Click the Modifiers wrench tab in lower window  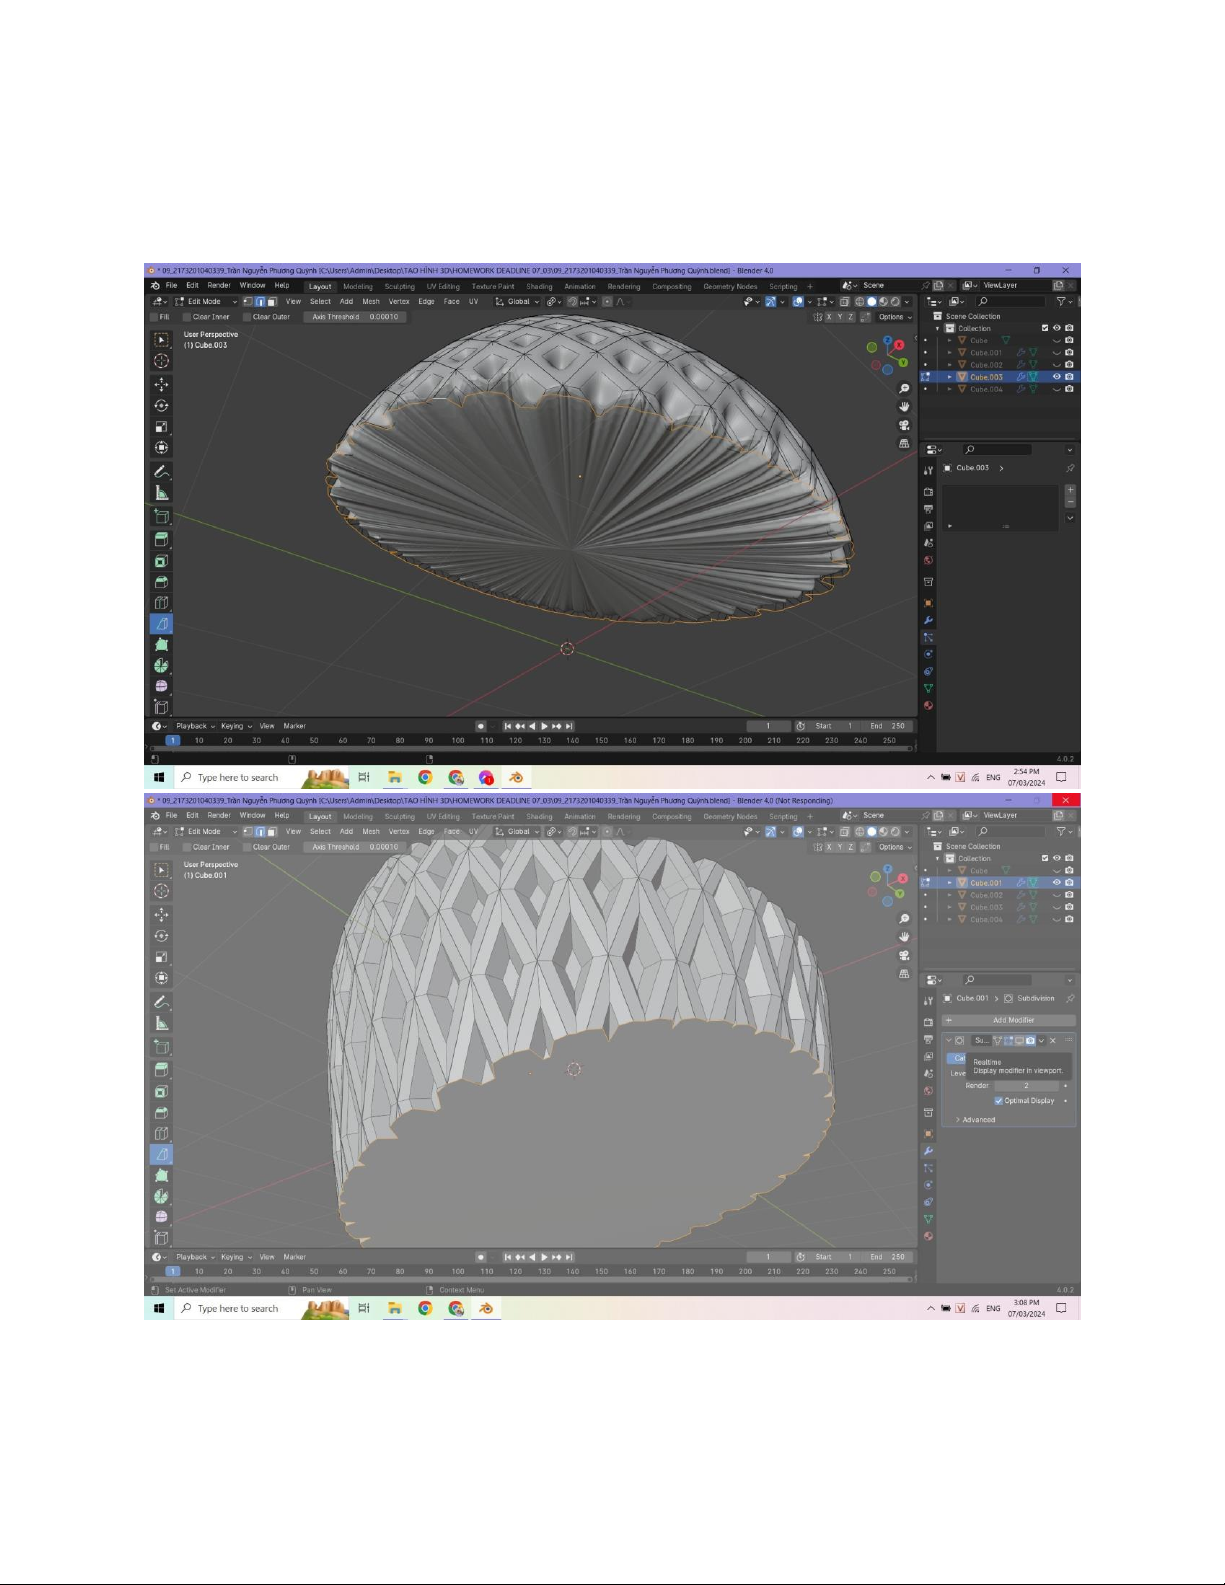tap(928, 1151)
